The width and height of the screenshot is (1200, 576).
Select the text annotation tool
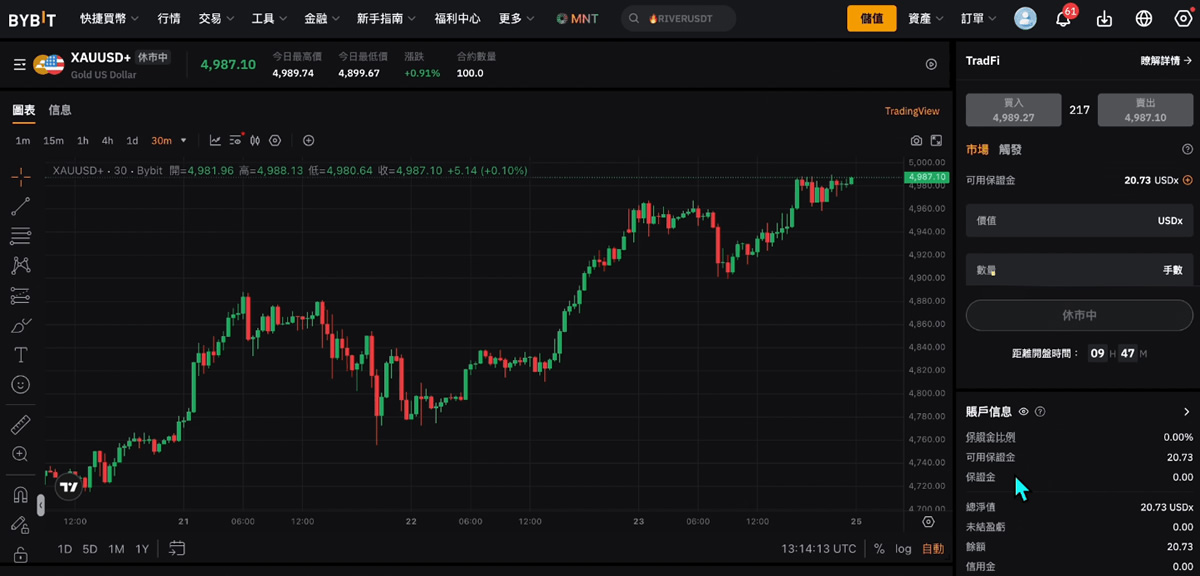[x=20, y=355]
